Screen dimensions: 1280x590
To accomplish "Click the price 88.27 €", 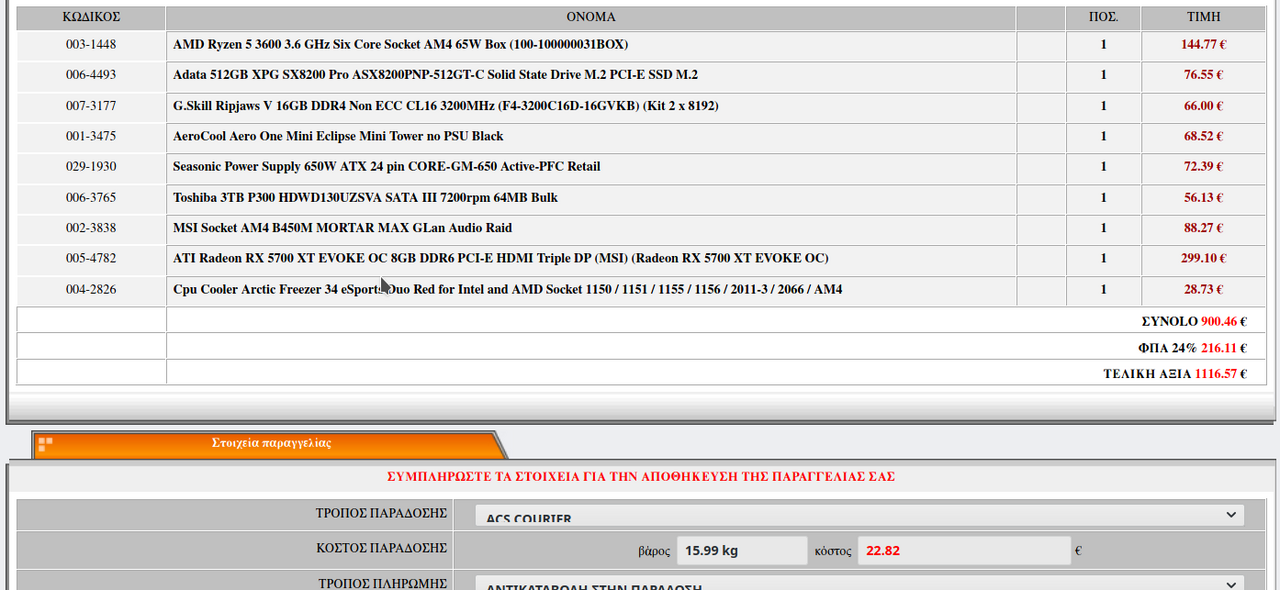I will pos(1204,228).
